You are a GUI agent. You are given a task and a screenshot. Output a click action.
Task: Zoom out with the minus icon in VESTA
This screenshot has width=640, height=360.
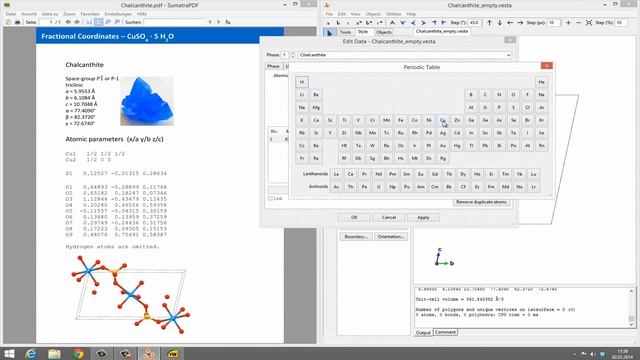tap(578, 23)
